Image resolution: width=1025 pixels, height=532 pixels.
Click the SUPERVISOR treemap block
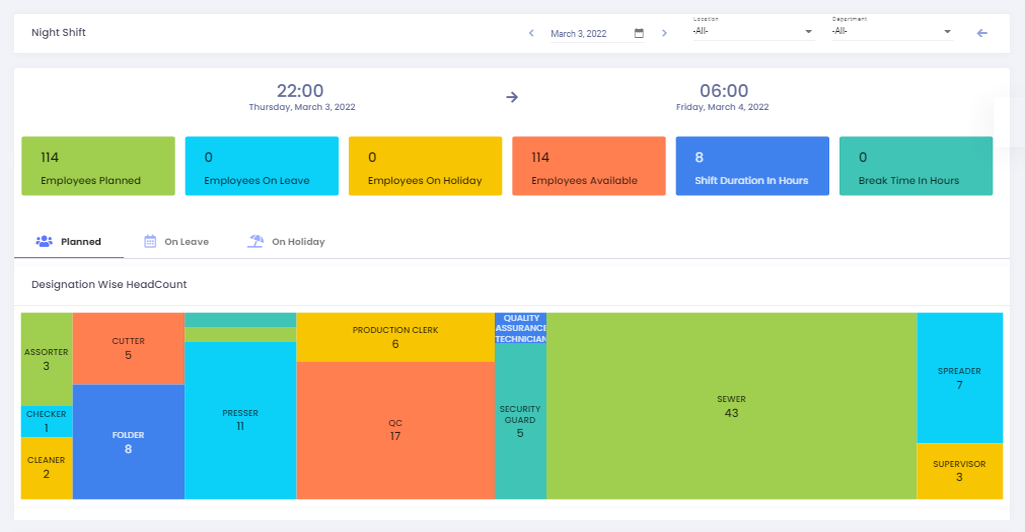point(960,471)
